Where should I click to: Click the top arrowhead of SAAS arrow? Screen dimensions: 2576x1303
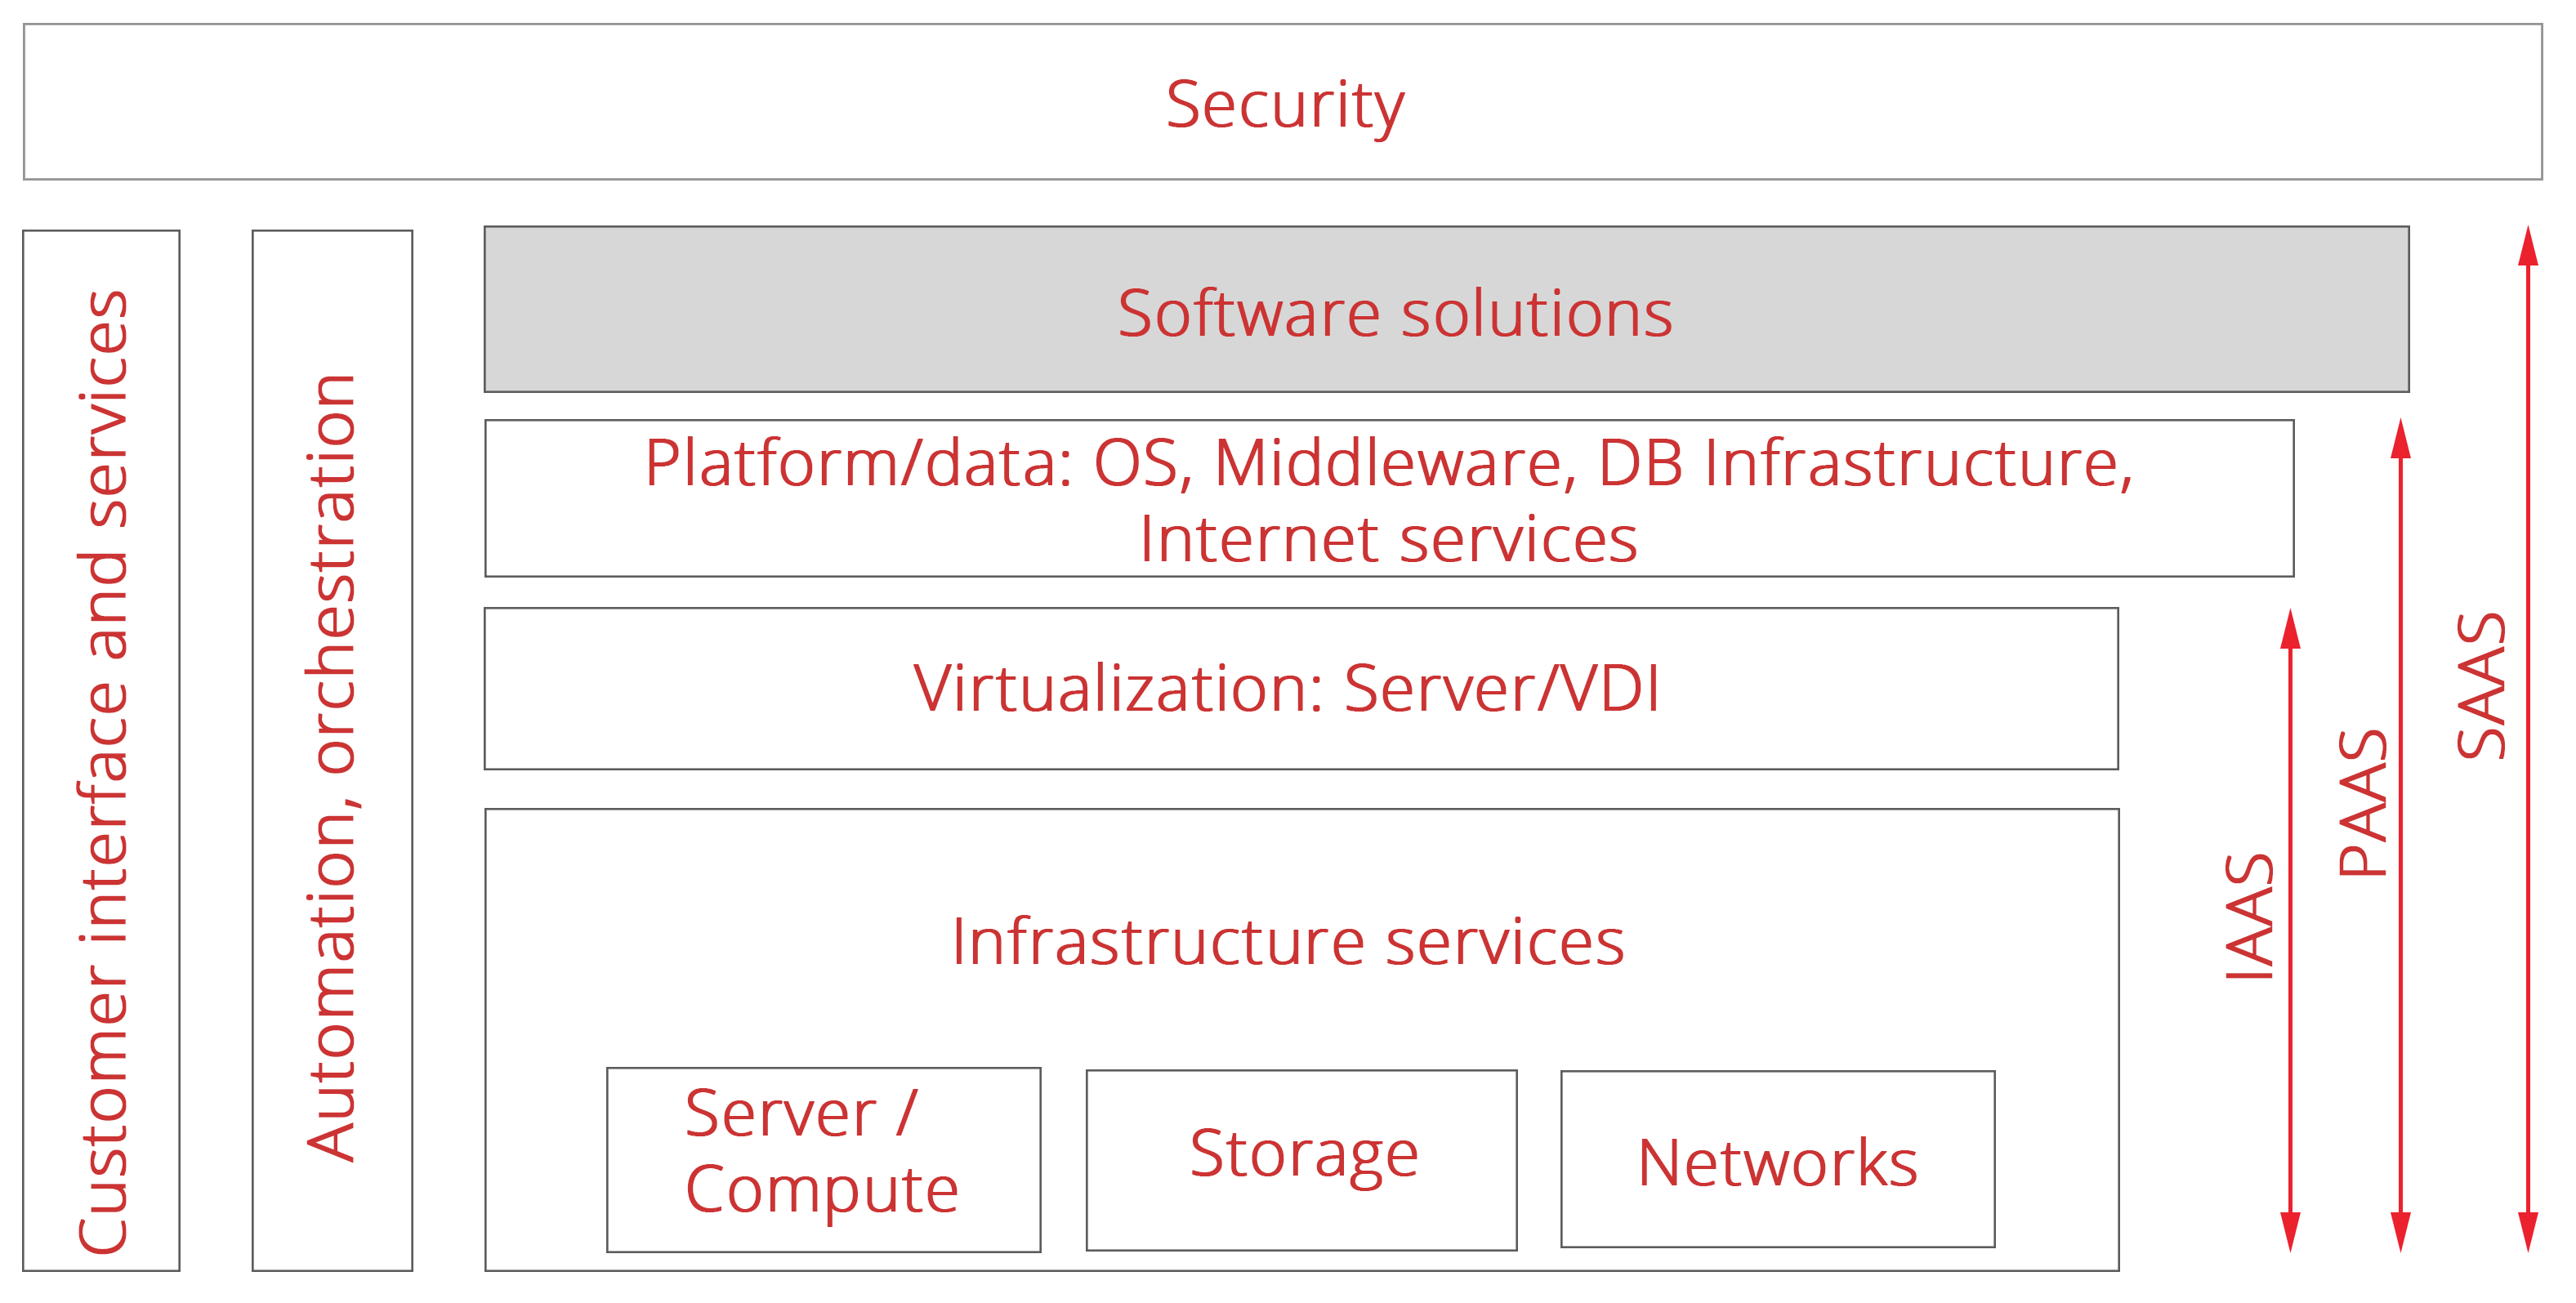pyautogui.click(x=2528, y=247)
